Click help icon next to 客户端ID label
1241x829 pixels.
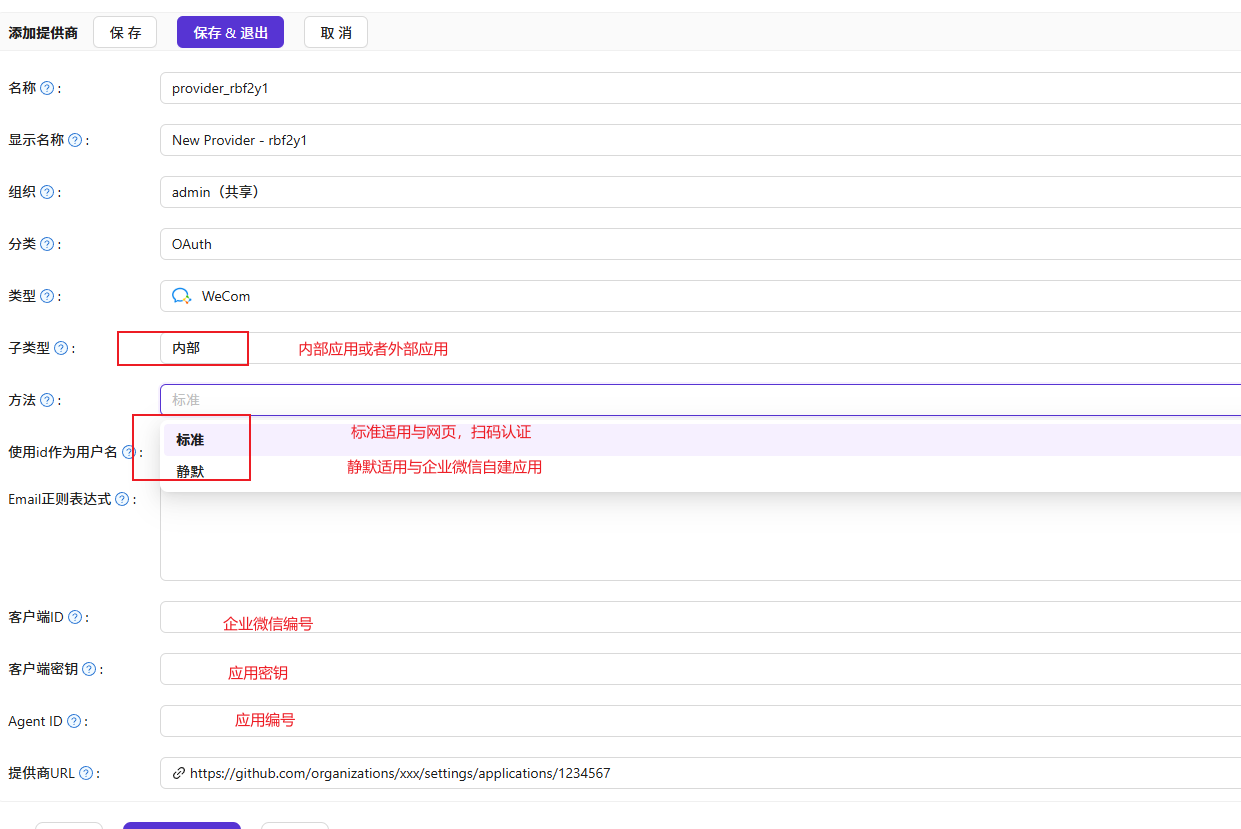pyautogui.click(x=75, y=617)
